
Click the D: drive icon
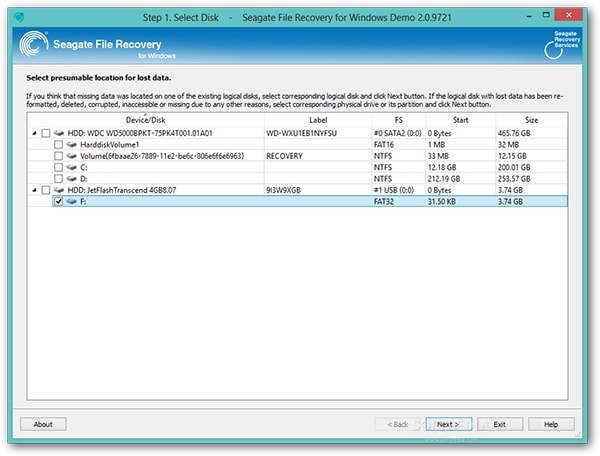[72, 179]
